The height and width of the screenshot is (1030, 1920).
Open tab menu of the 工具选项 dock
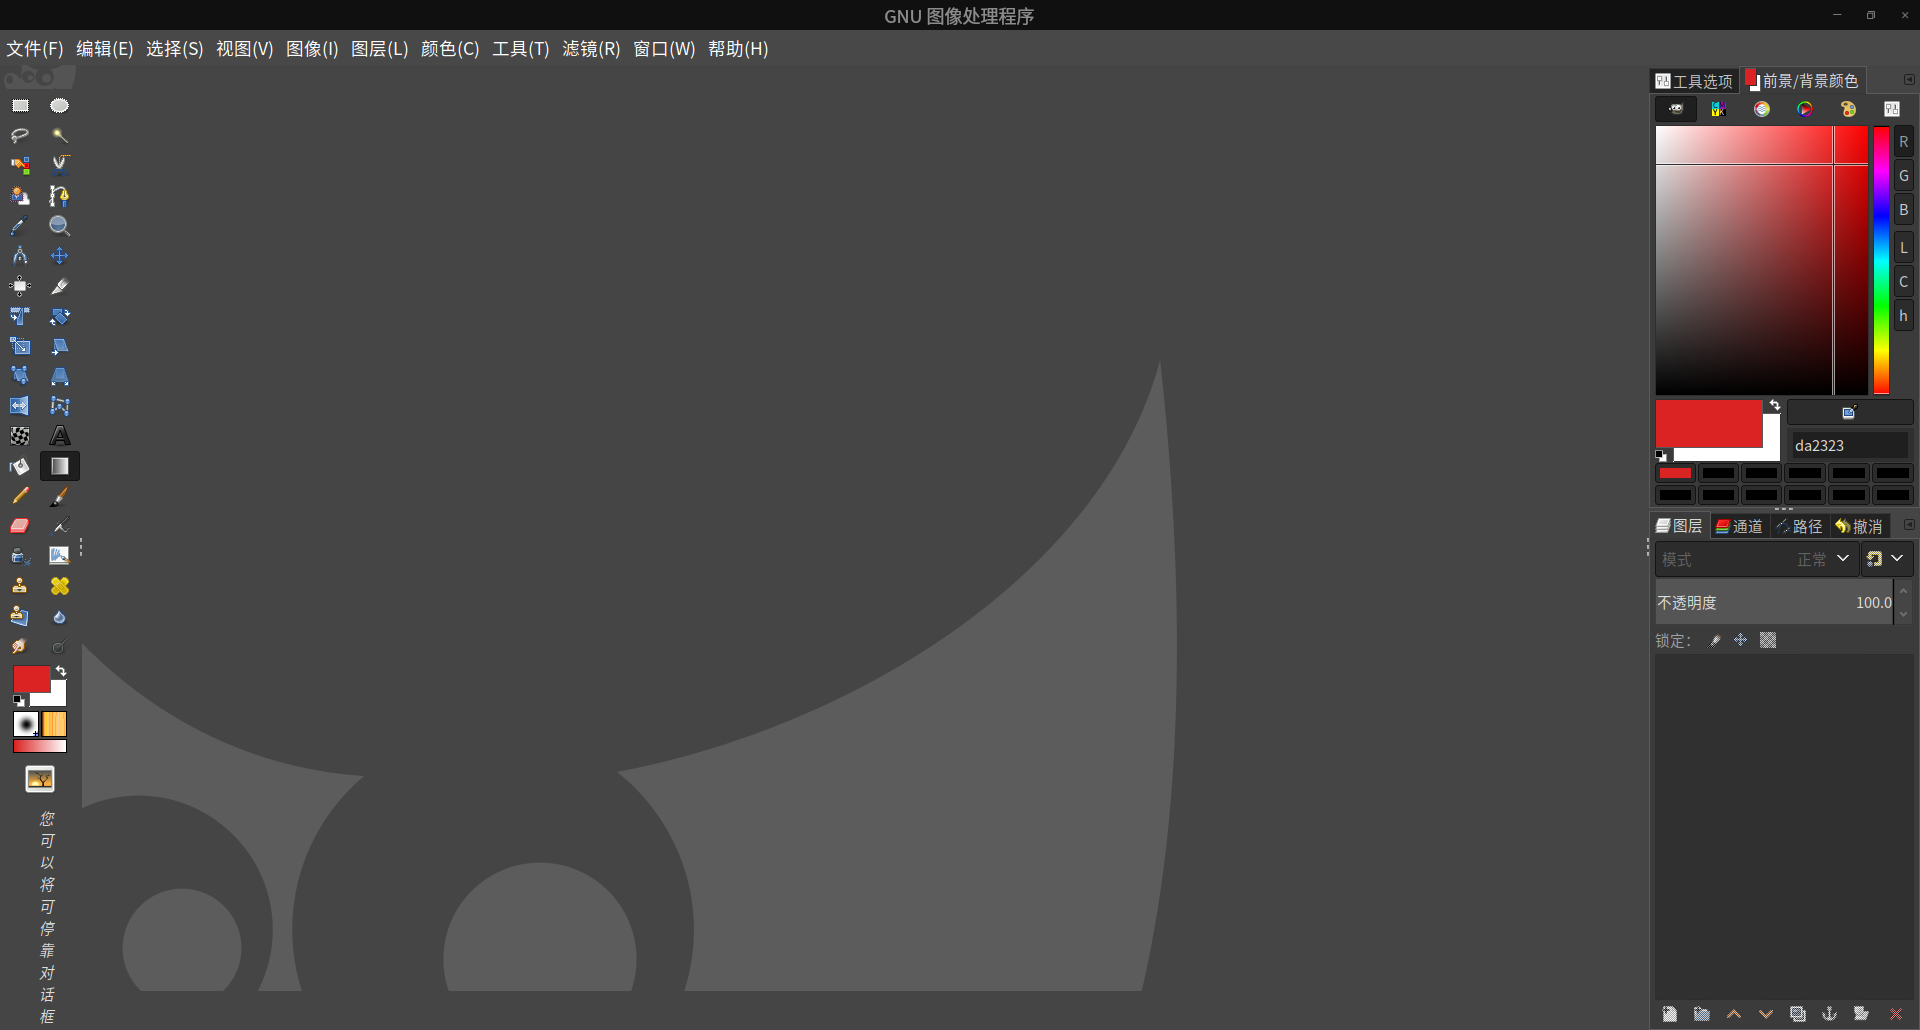coord(1909,80)
